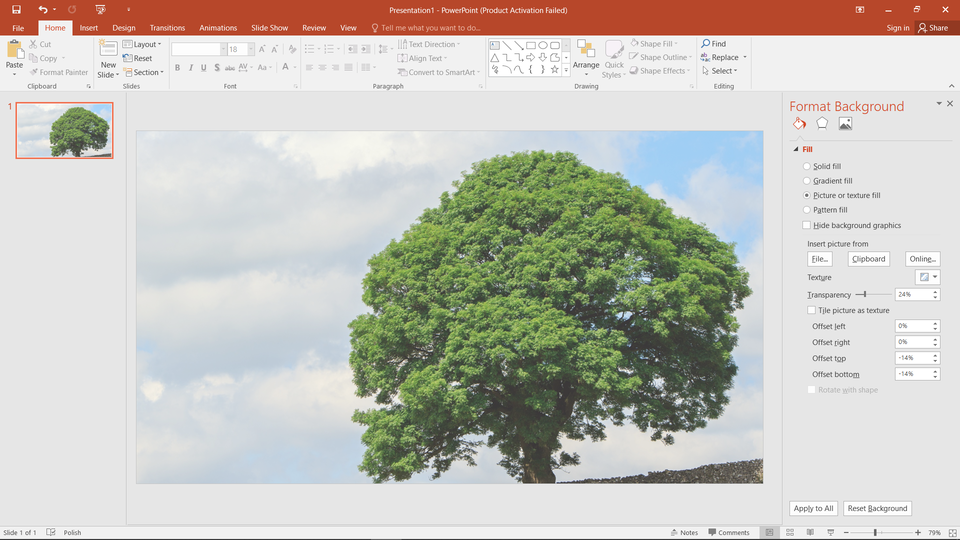Click the Arrange icon in Drawing group
Image resolution: width=960 pixels, height=540 pixels.
click(x=586, y=50)
